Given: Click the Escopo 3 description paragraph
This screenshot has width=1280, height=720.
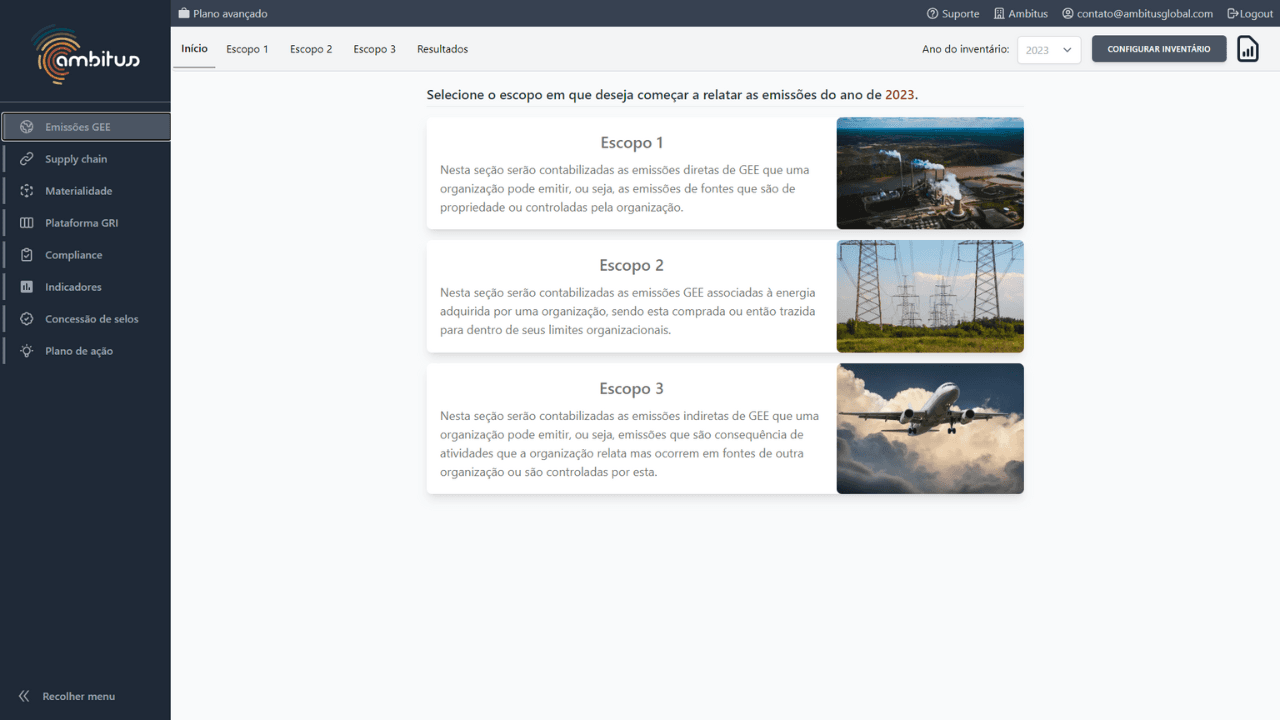Looking at the screenshot, I should pos(629,444).
